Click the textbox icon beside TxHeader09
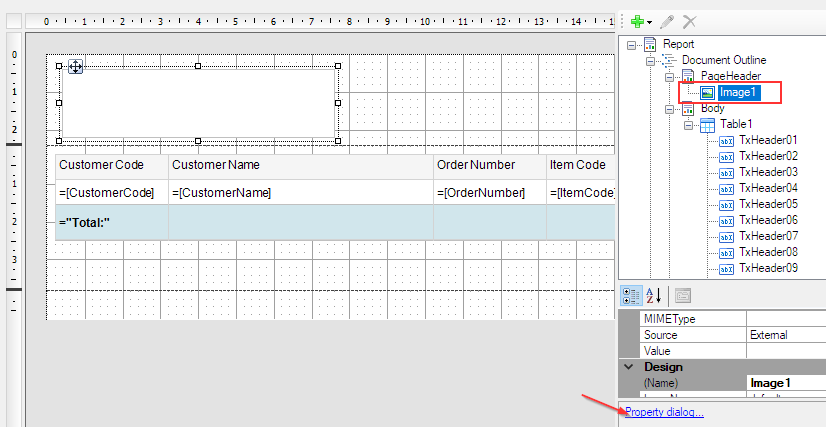Image resolution: width=826 pixels, height=427 pixels. (726, 269)
